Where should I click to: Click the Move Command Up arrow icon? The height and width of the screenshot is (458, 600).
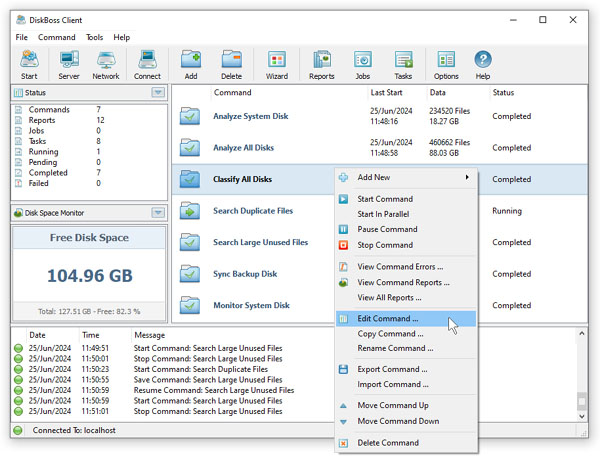(x=344, y=406)
